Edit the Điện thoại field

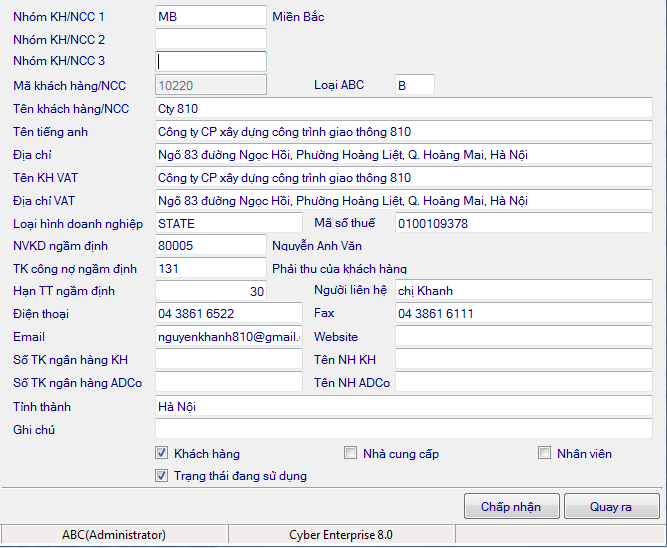pos(228,313)
